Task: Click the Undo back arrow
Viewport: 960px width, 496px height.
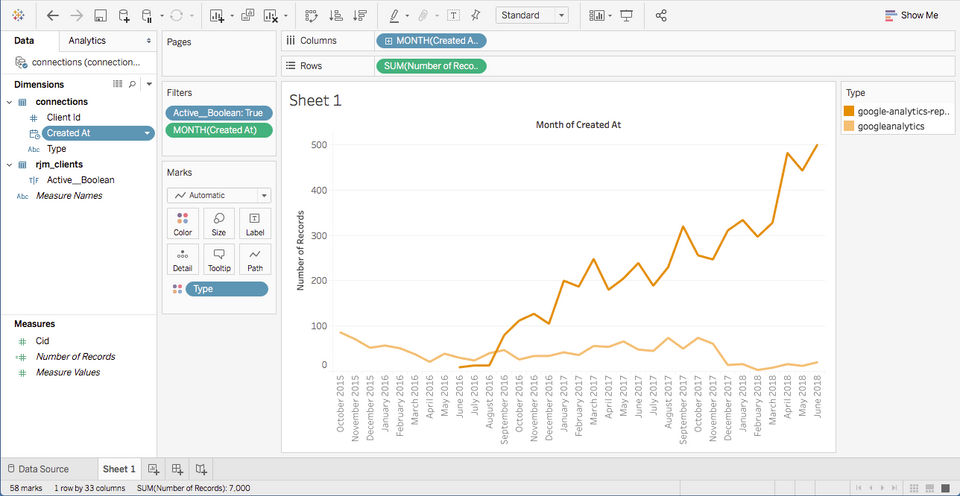Action: [x=52, y=16]
